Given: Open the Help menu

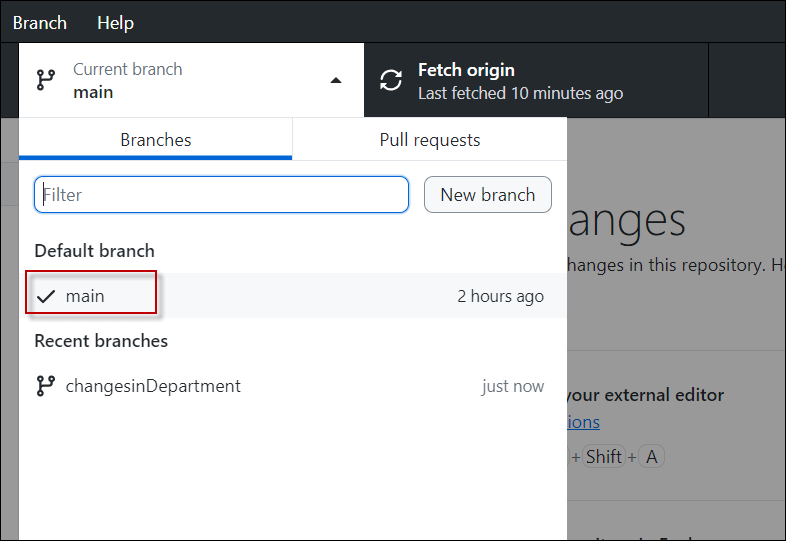Looking at the screenshot, I should tap(115, 22).
